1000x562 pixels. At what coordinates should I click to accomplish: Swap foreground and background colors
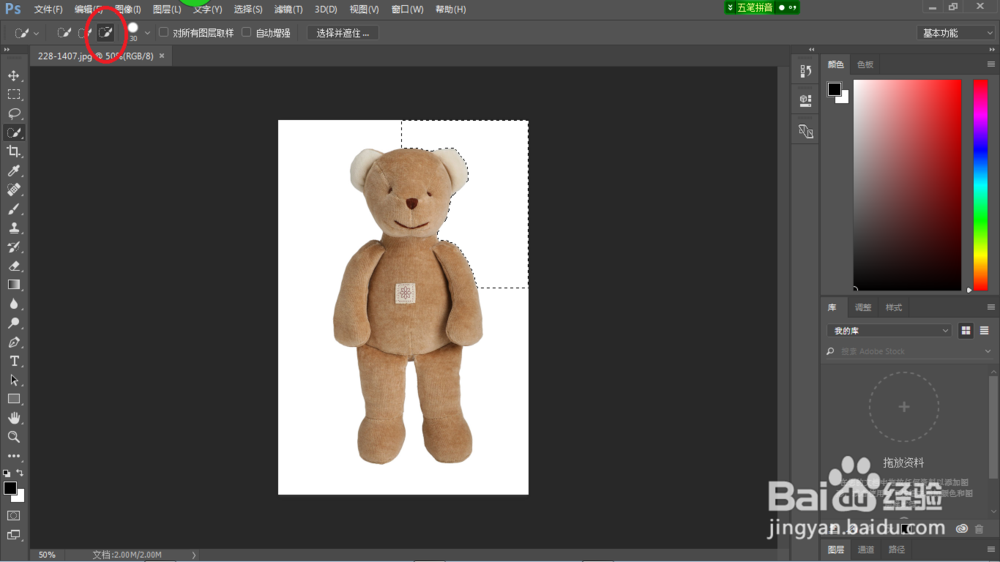click(20, 473)
